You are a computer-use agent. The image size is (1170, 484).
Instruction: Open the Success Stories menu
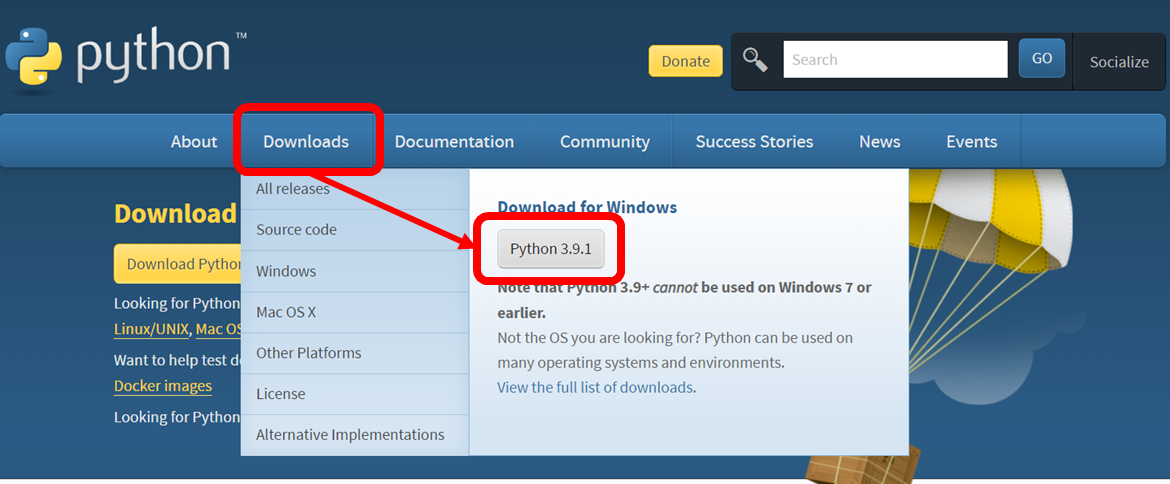(754, 142)
